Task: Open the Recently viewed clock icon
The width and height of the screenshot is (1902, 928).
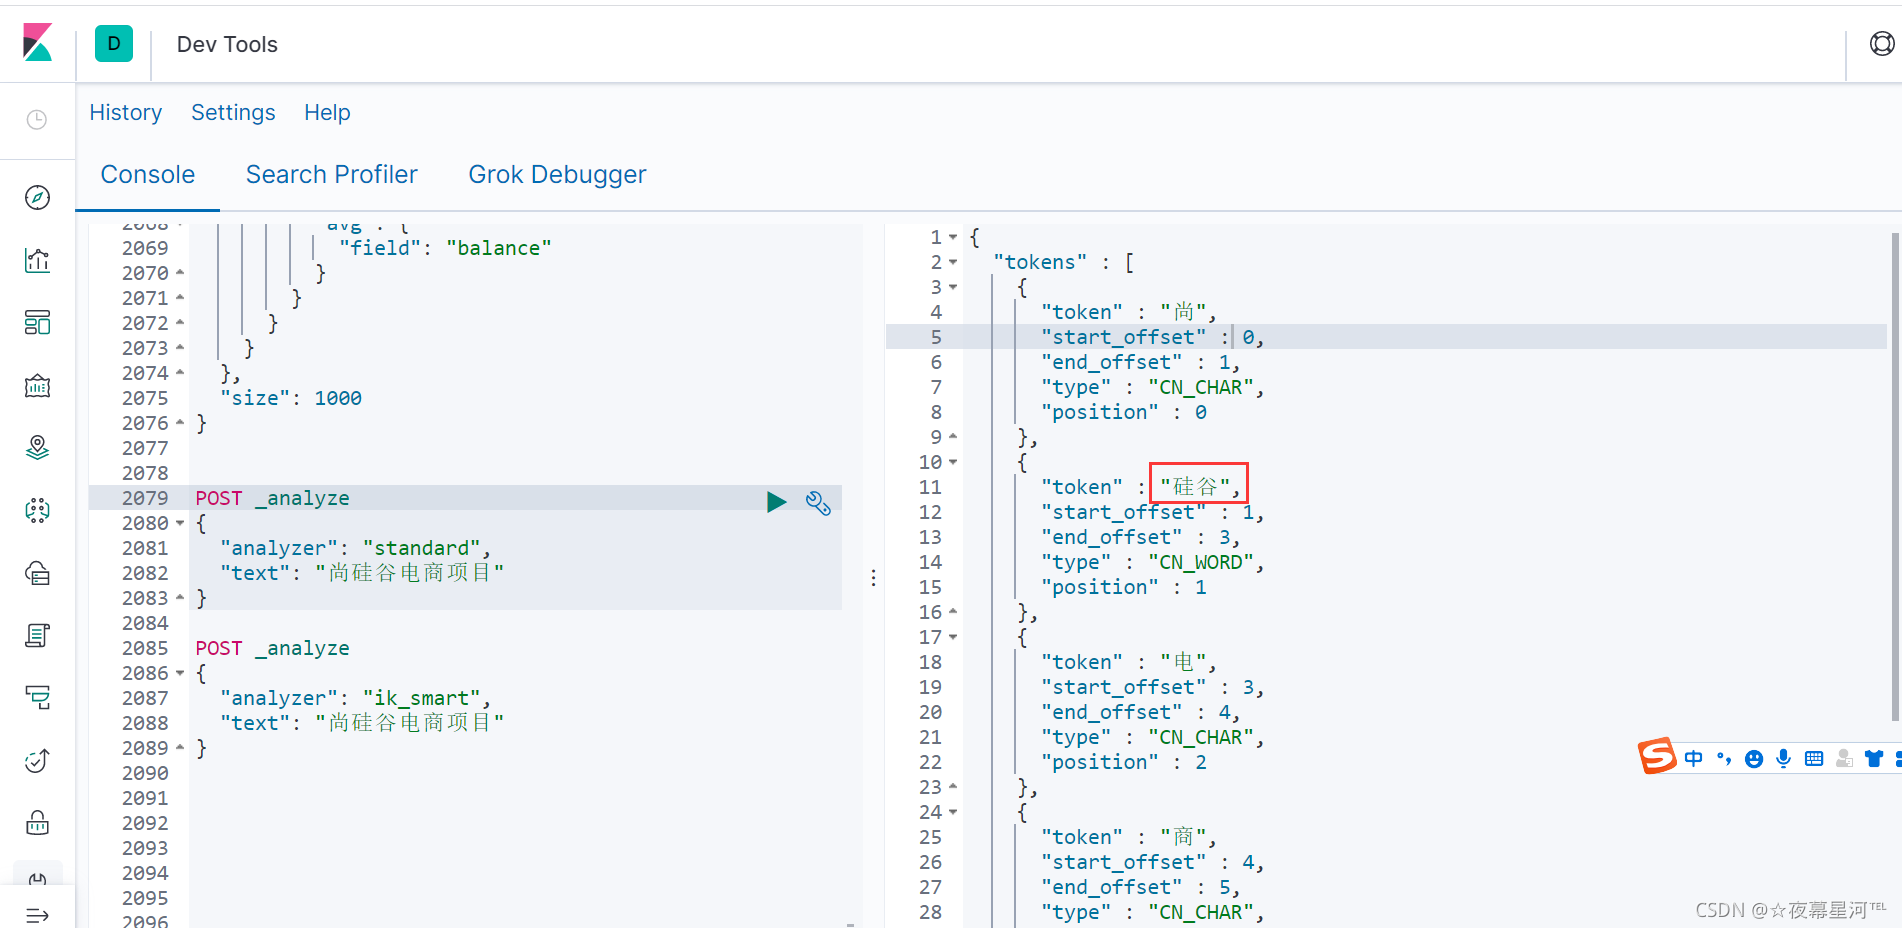Action: click(37, 120)
